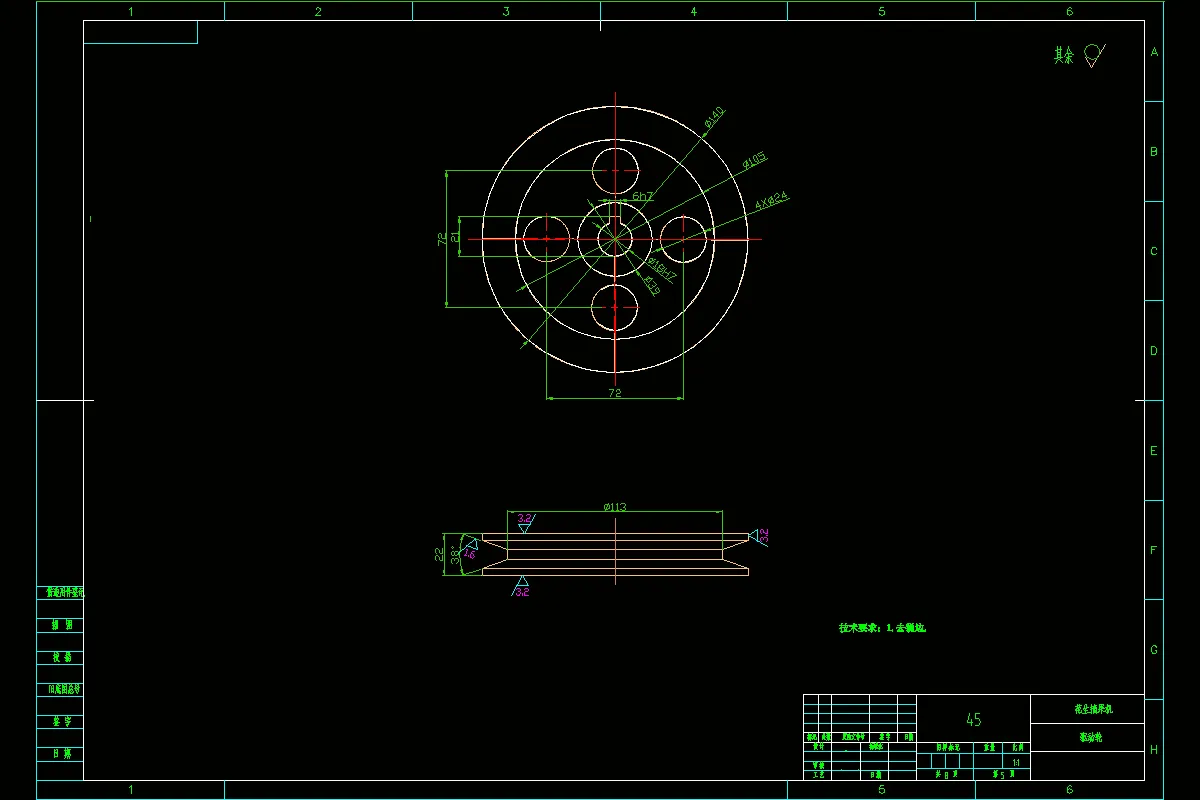This screenshot has height=800, width=1200.
Task: Select the rotated 3.2 roughness symbol on the rim
Action: point(759,536)
